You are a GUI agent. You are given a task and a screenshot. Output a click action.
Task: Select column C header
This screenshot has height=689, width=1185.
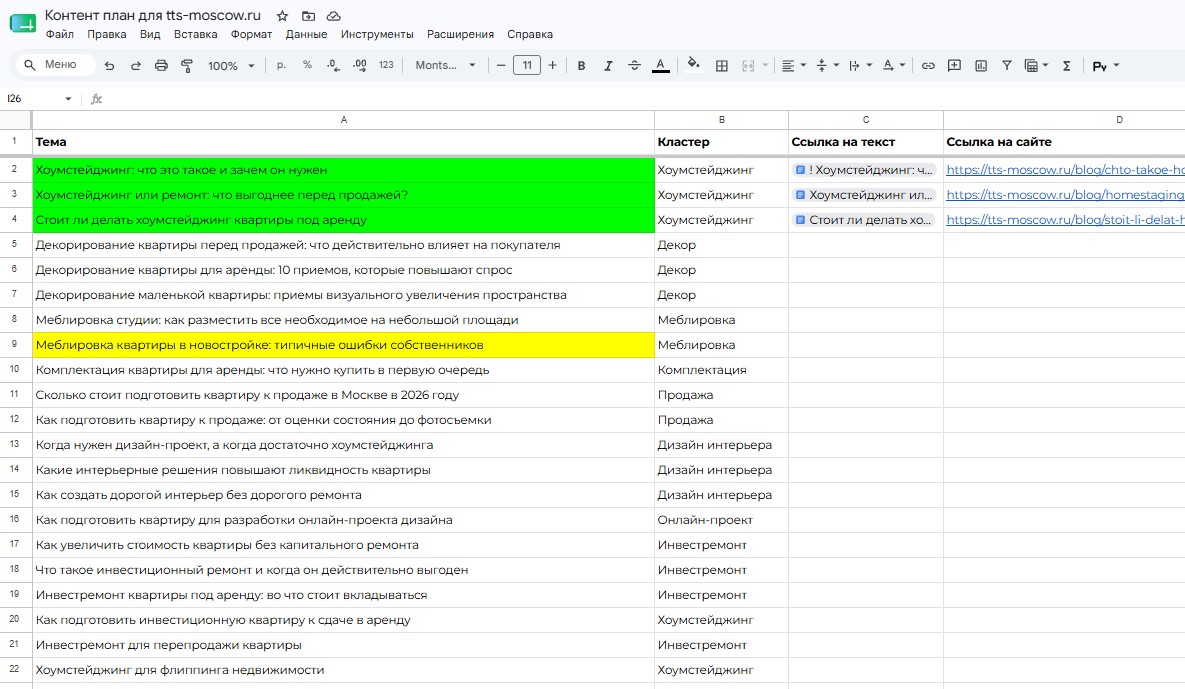point(866,119)
